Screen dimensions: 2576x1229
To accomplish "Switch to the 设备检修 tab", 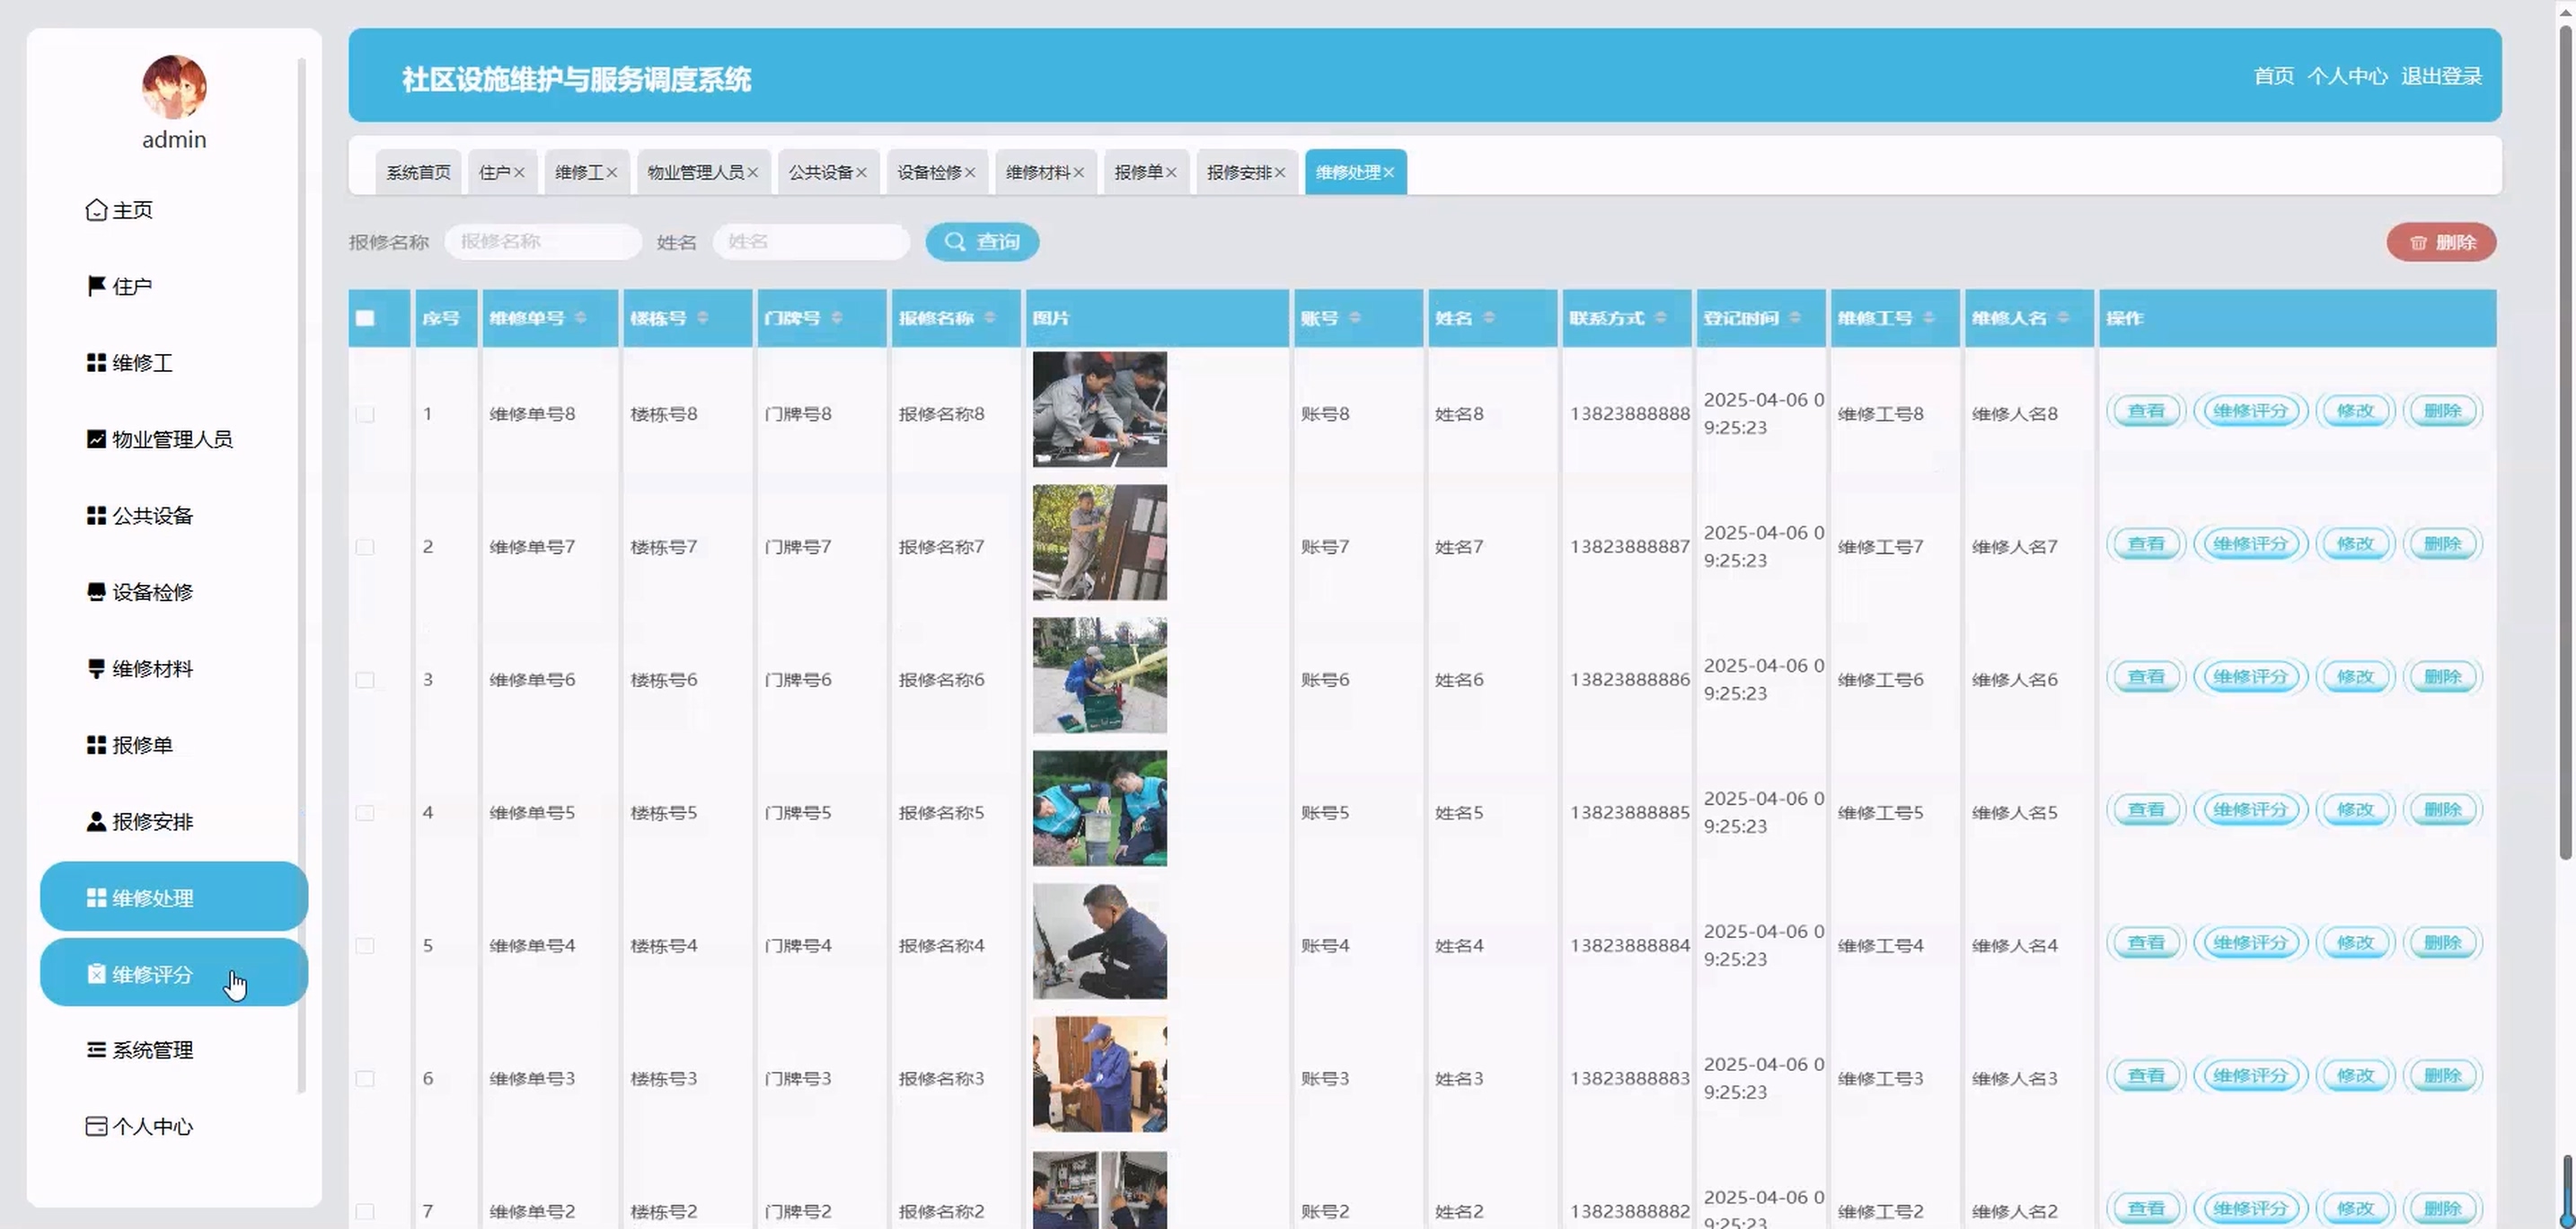I will 929,173.
